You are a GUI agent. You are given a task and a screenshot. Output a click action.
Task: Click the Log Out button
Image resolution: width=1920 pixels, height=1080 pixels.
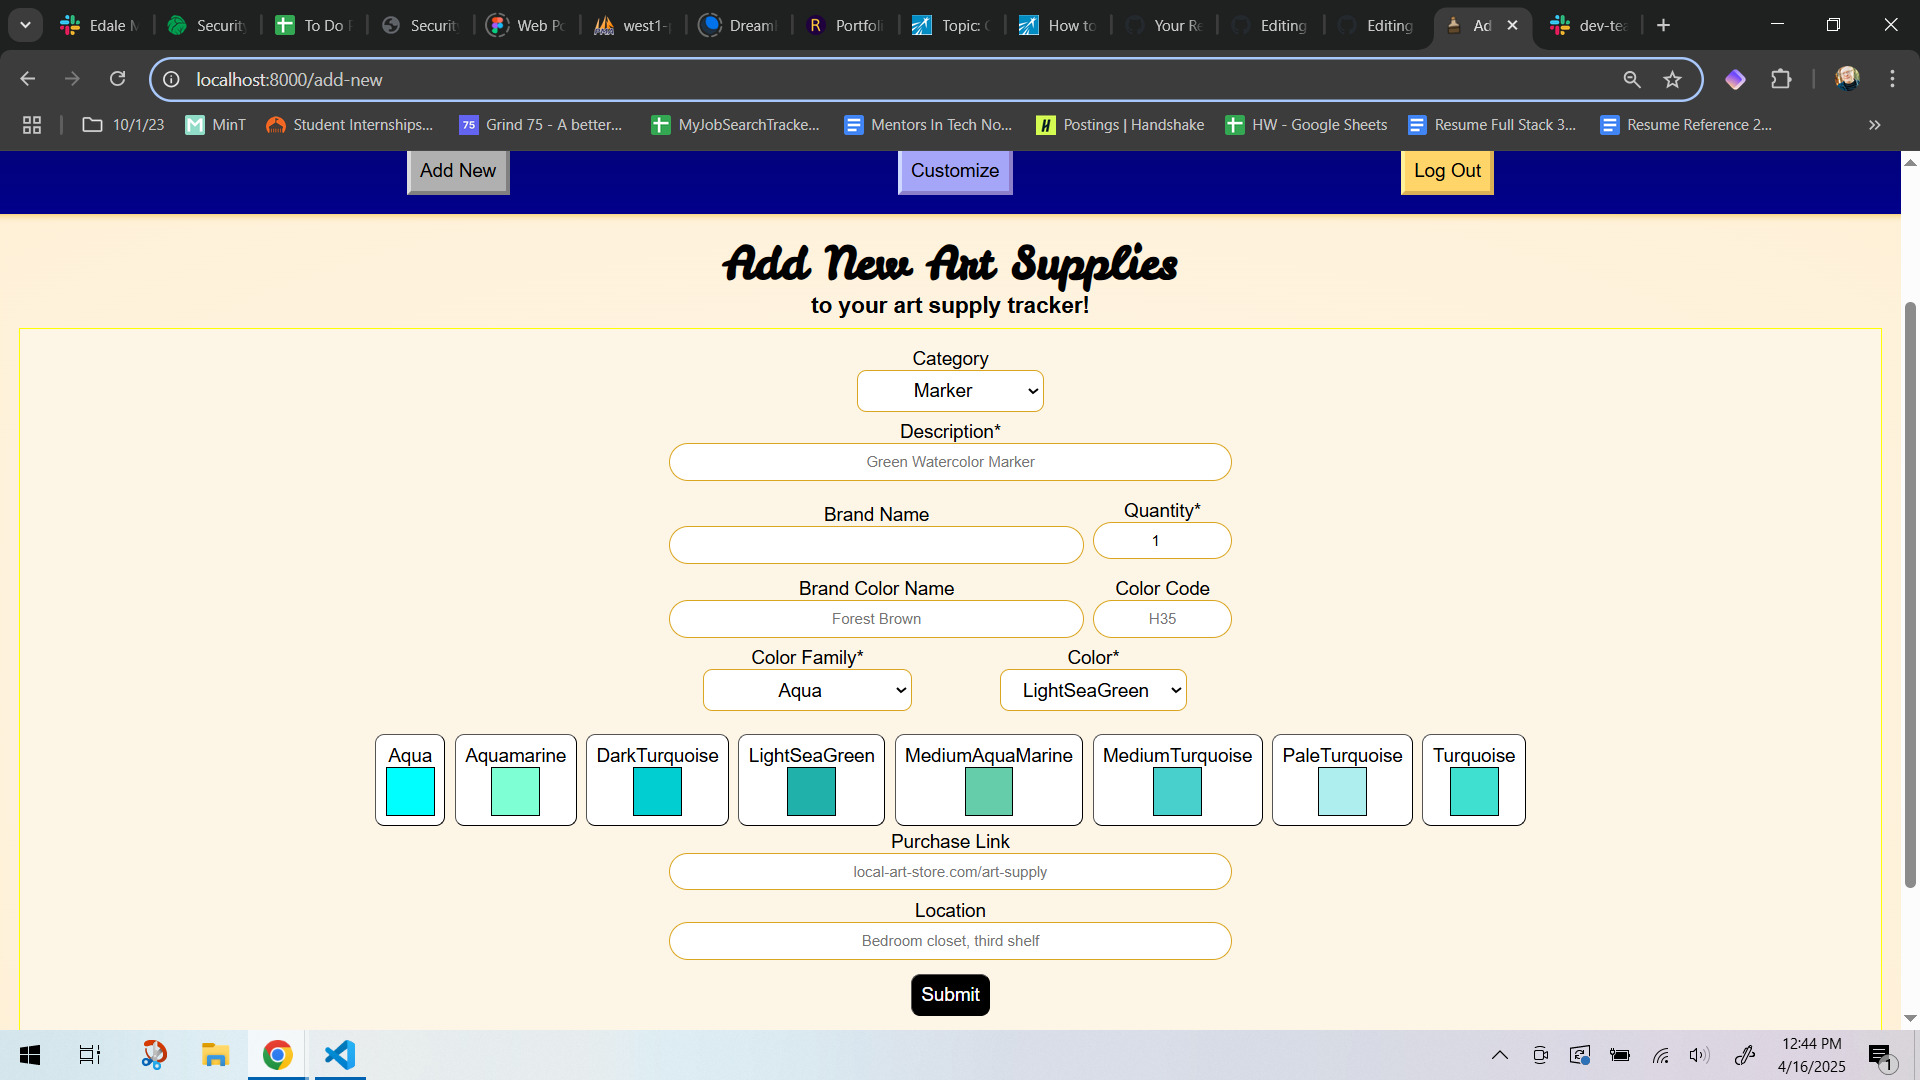[1446, 171]
